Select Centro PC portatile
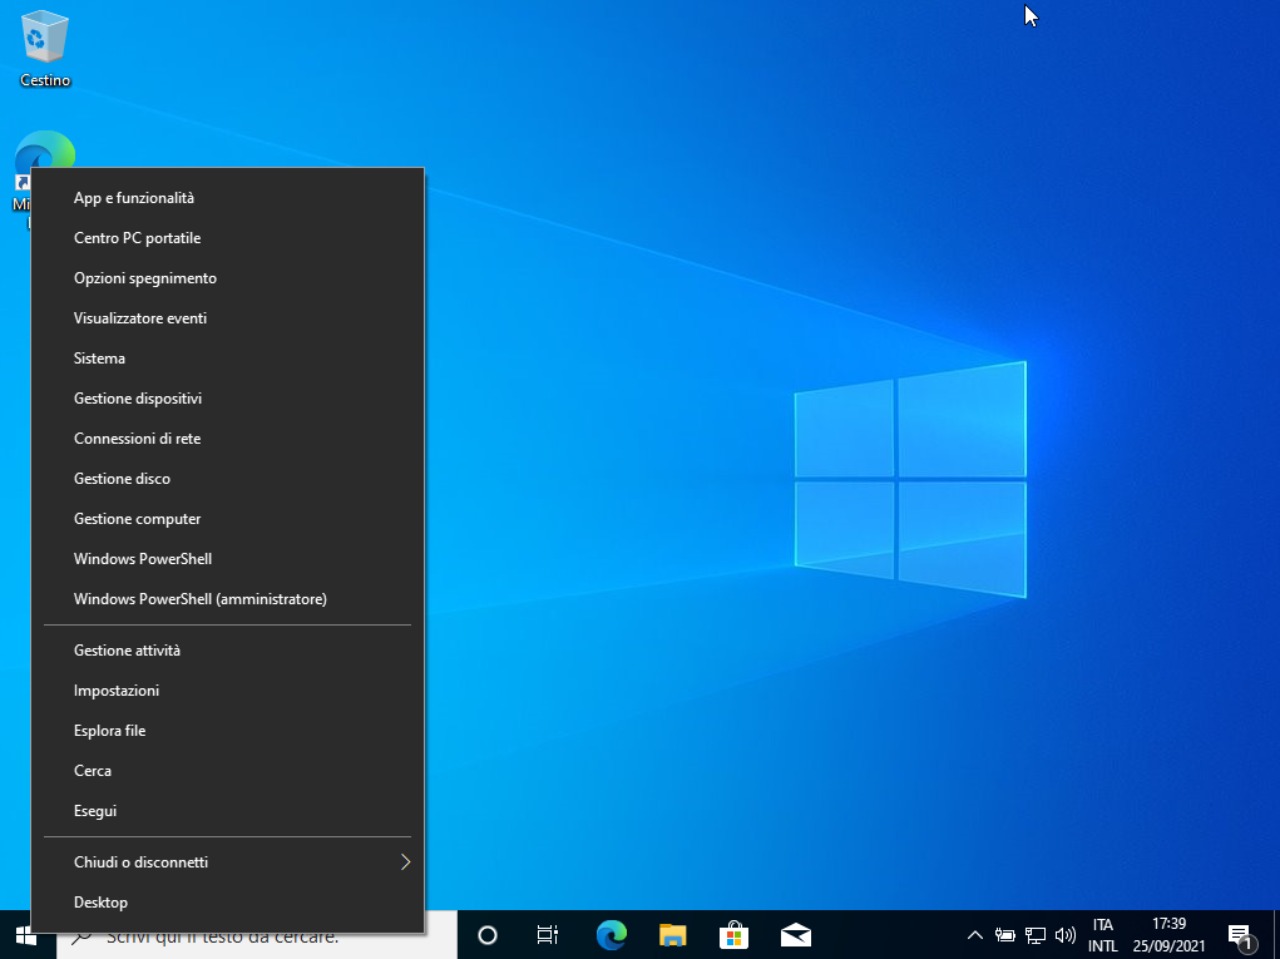The width and height of the screenshot is (1280, 959). click(x=228, y=238)
